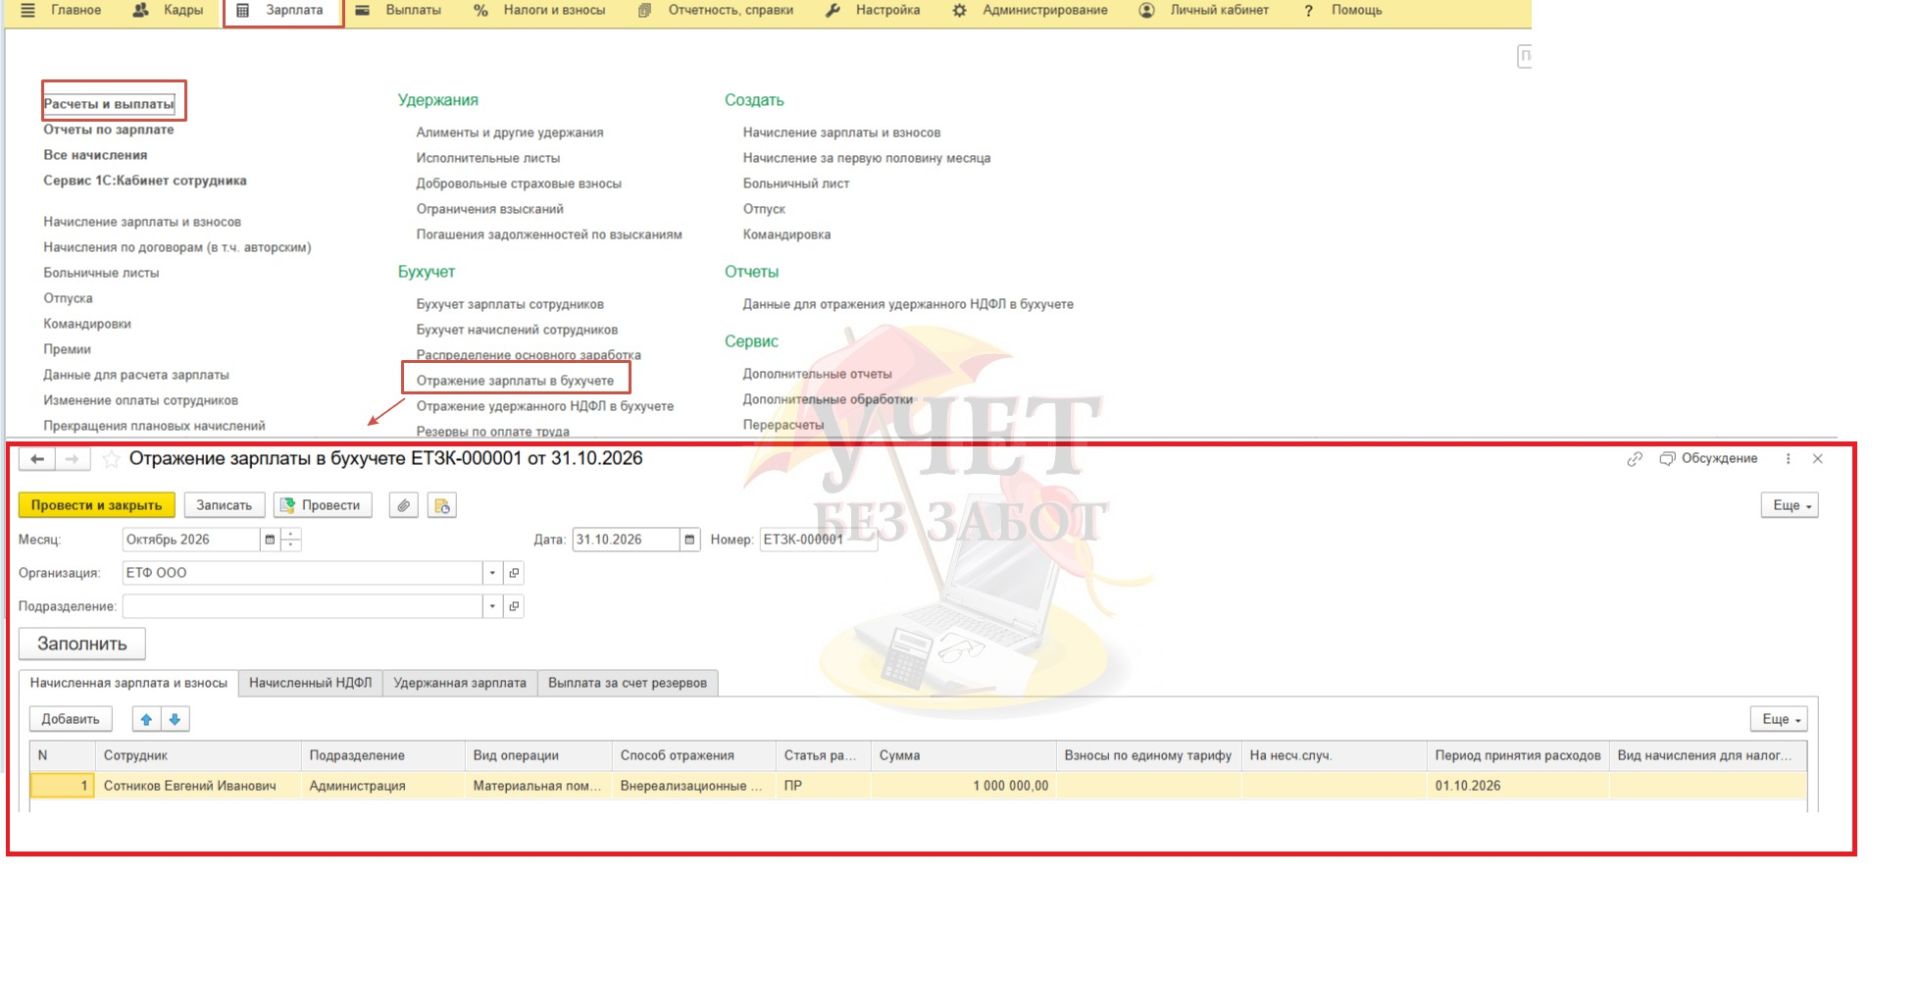The width and height of the screenshot is (1920, 982).
Task: Open the Администрирование menu section
Action: tap(1030, 10)
